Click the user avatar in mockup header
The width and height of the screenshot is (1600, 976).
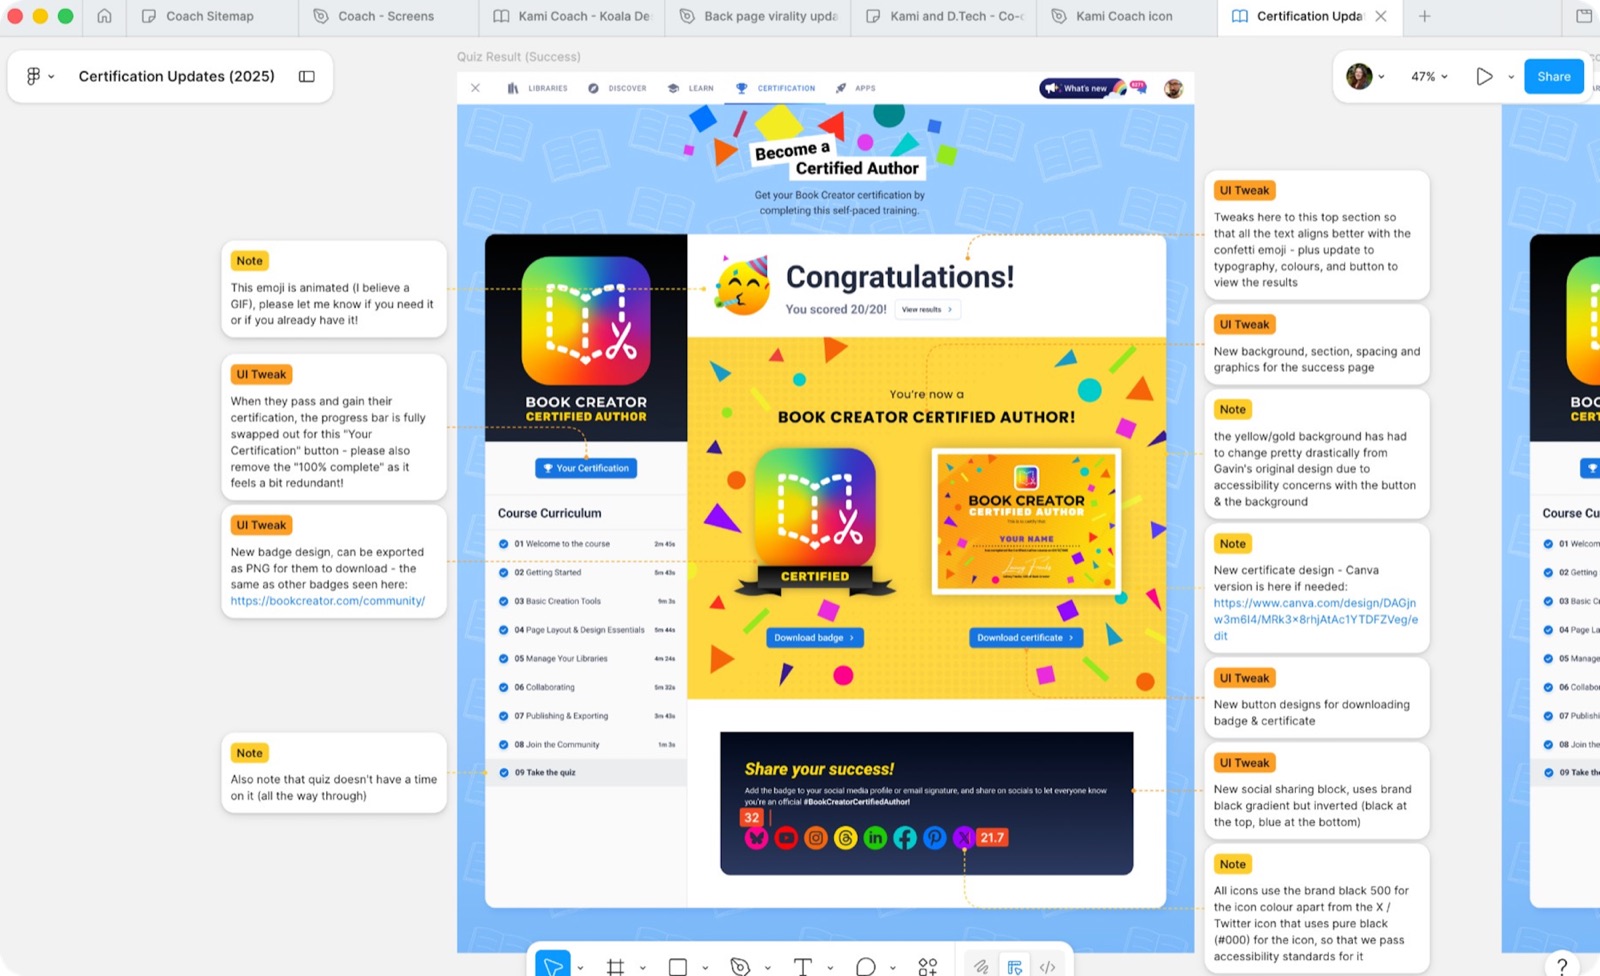pyautogui.click(x=1174, y=88)
